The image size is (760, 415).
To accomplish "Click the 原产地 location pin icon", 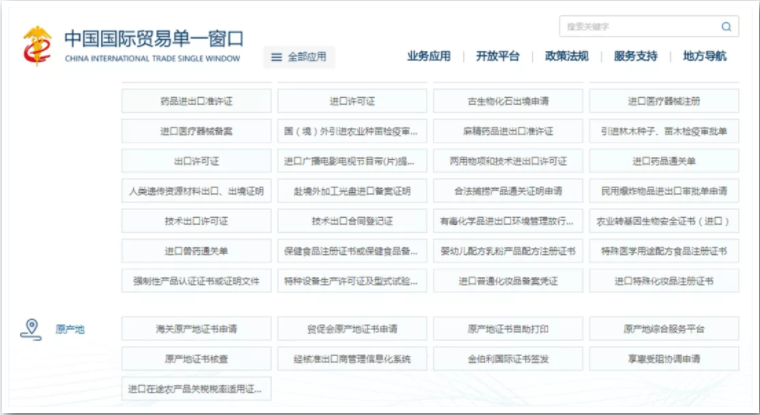I will click(x=33, y=328).
